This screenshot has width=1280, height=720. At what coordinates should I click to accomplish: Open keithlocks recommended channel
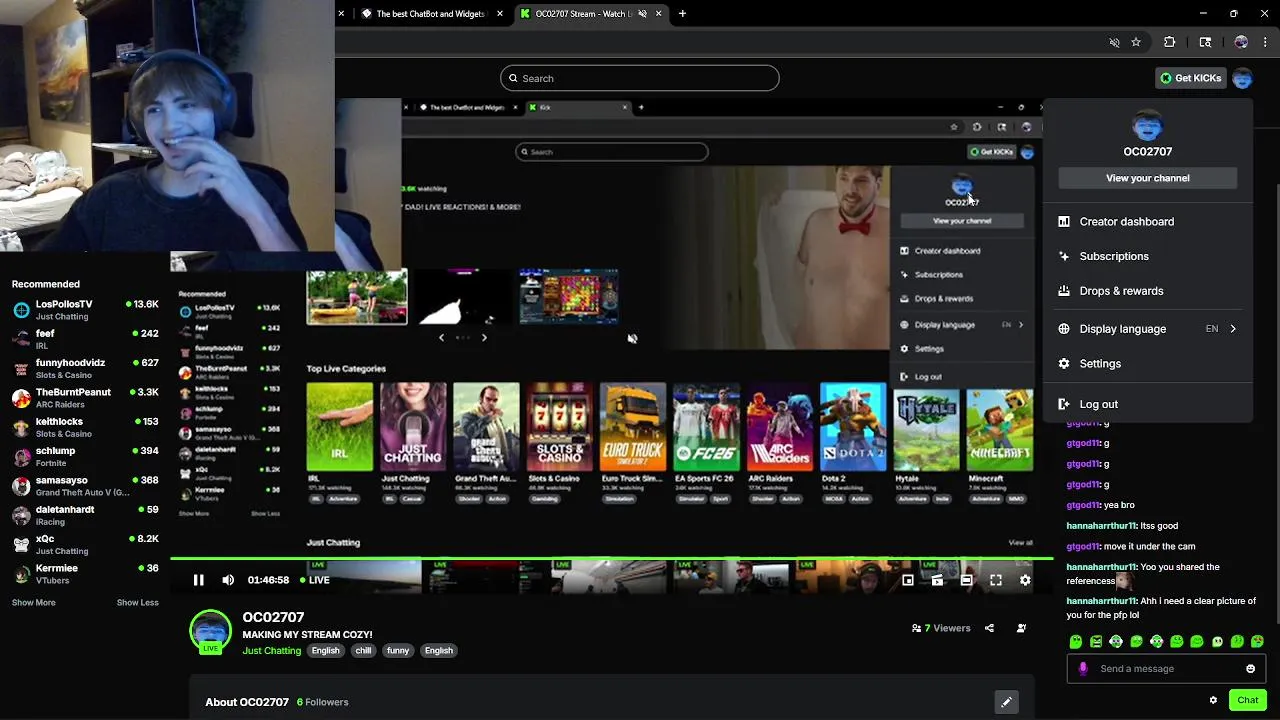tap(85, 426)
